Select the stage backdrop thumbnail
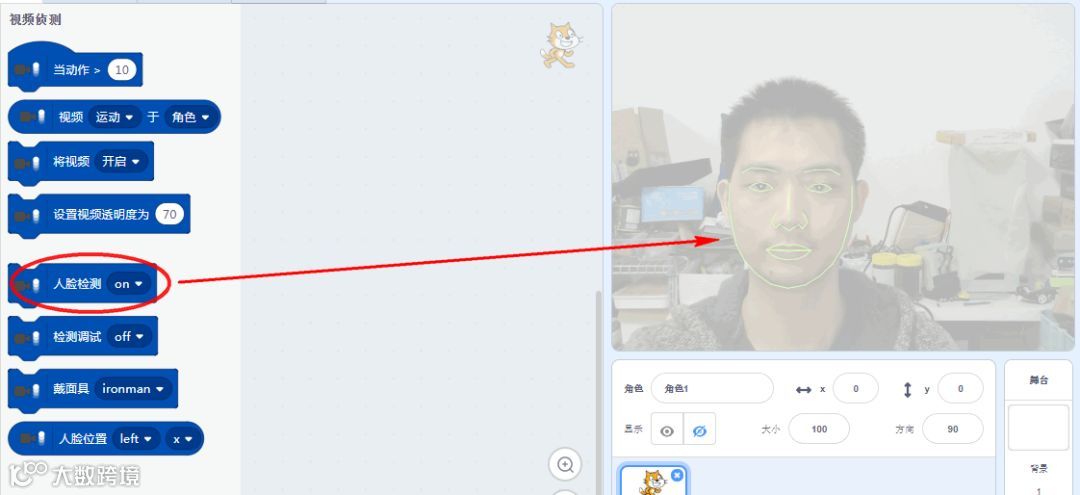 tap(1039, 428)
